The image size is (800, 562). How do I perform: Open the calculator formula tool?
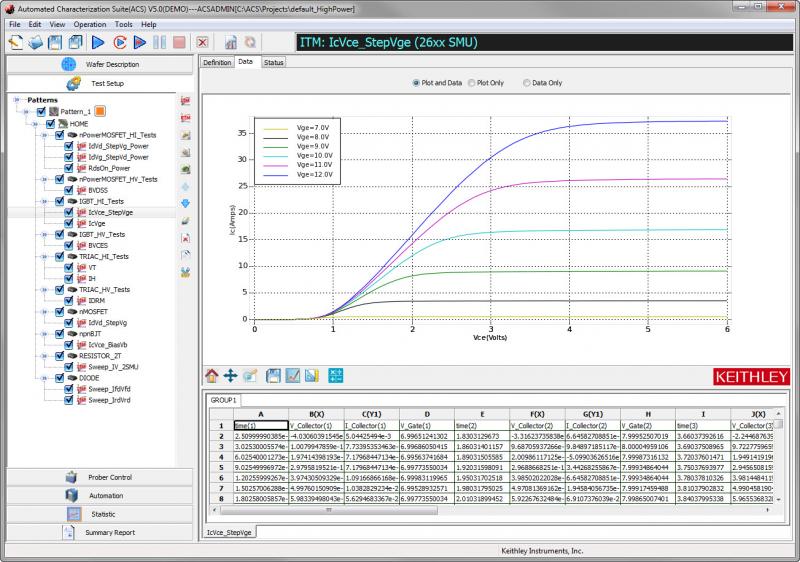[336, 375]
